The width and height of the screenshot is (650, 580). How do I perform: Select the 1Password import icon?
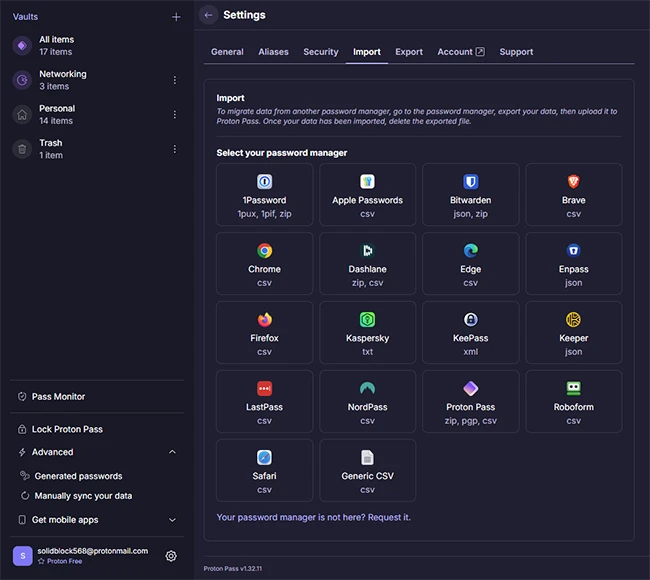[x=264, y=182]
